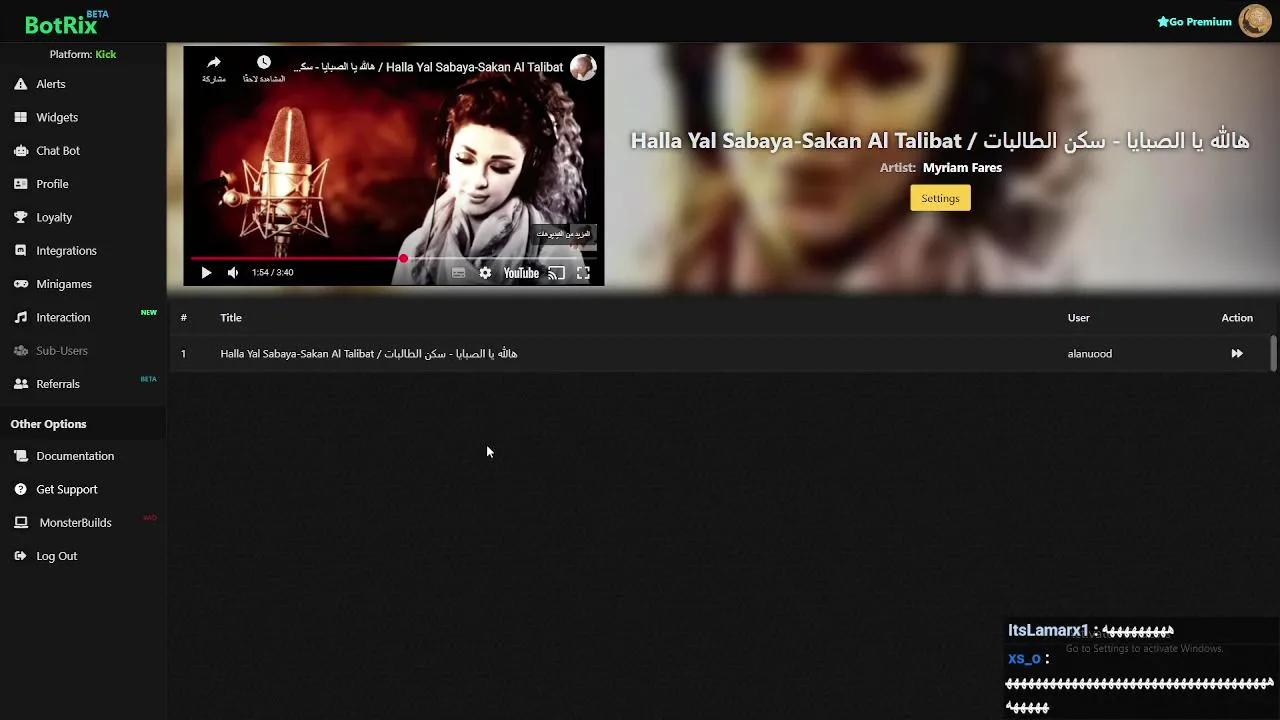The image size is (1280, 720).
Task: Open Alerts menu item
Action: pyautogui.click(x=51, y=84)
